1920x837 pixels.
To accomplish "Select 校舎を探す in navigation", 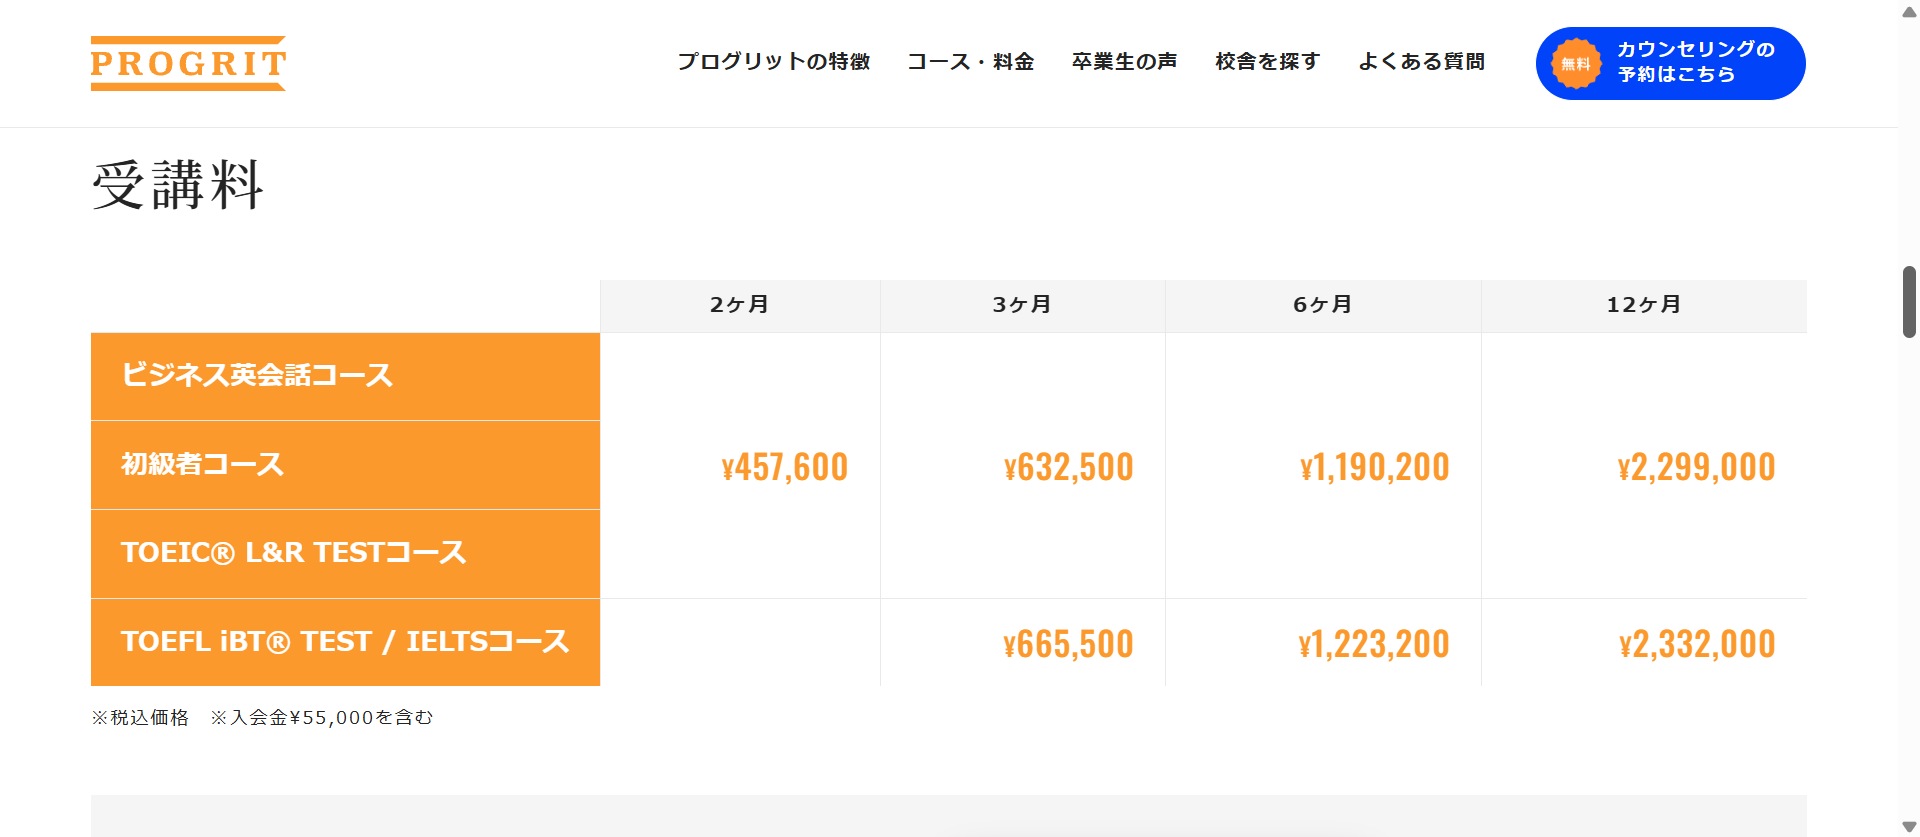I will coord(1267,62).
